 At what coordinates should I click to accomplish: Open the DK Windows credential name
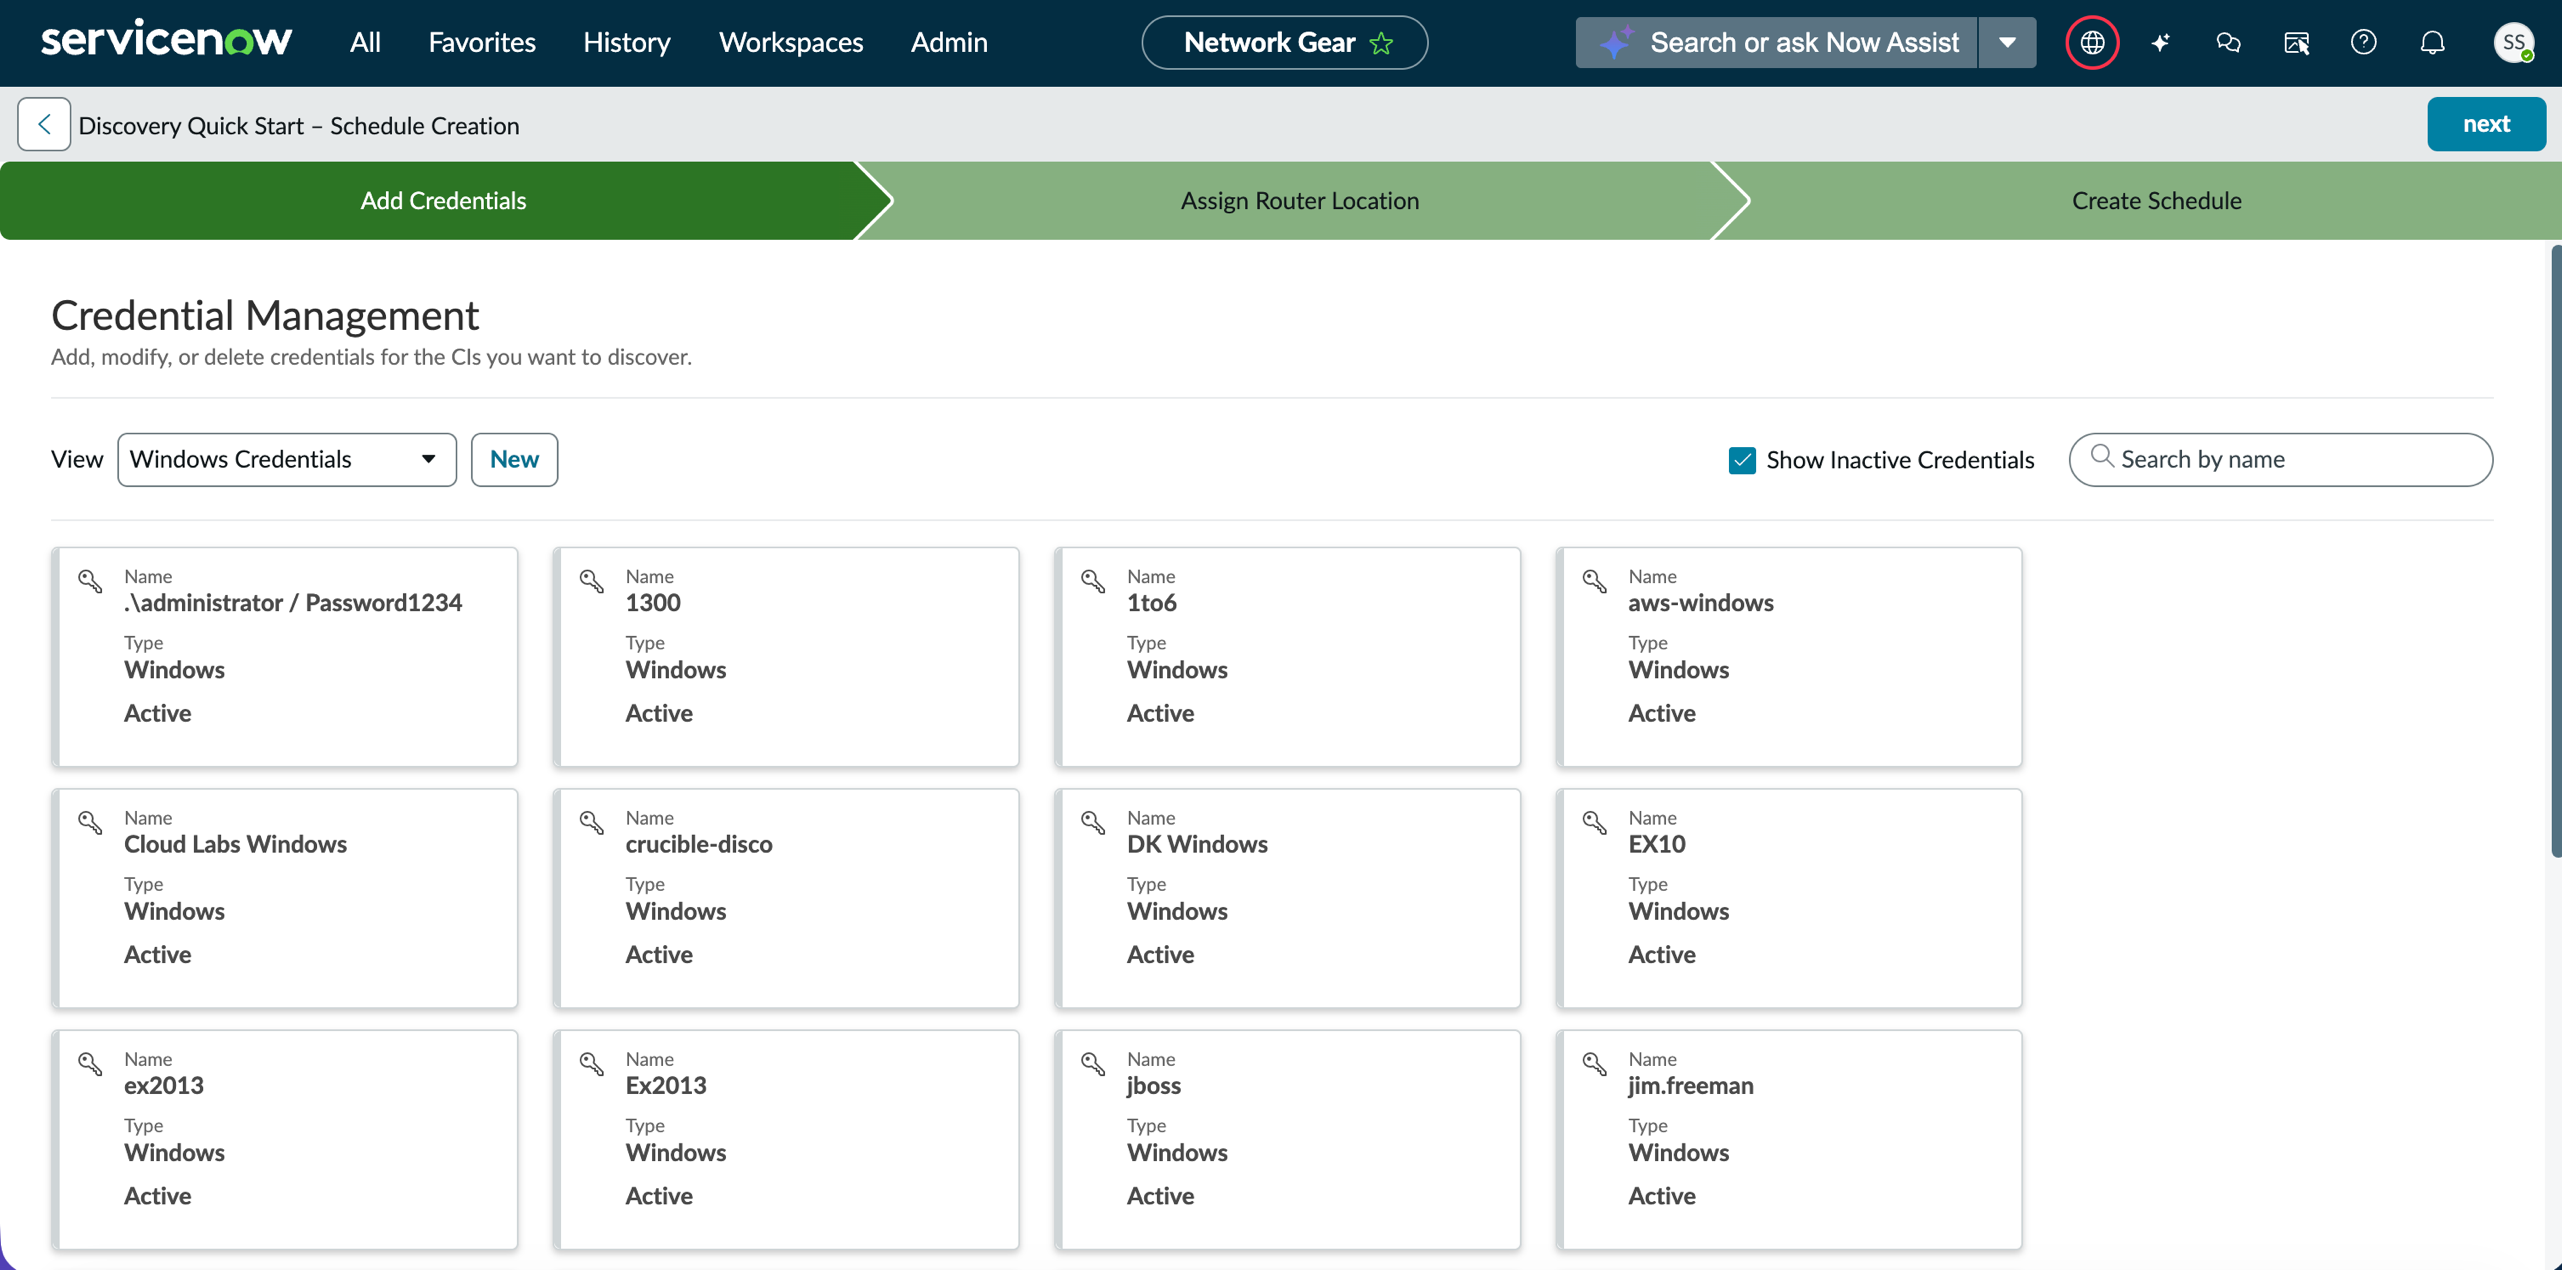(1197, 844)
